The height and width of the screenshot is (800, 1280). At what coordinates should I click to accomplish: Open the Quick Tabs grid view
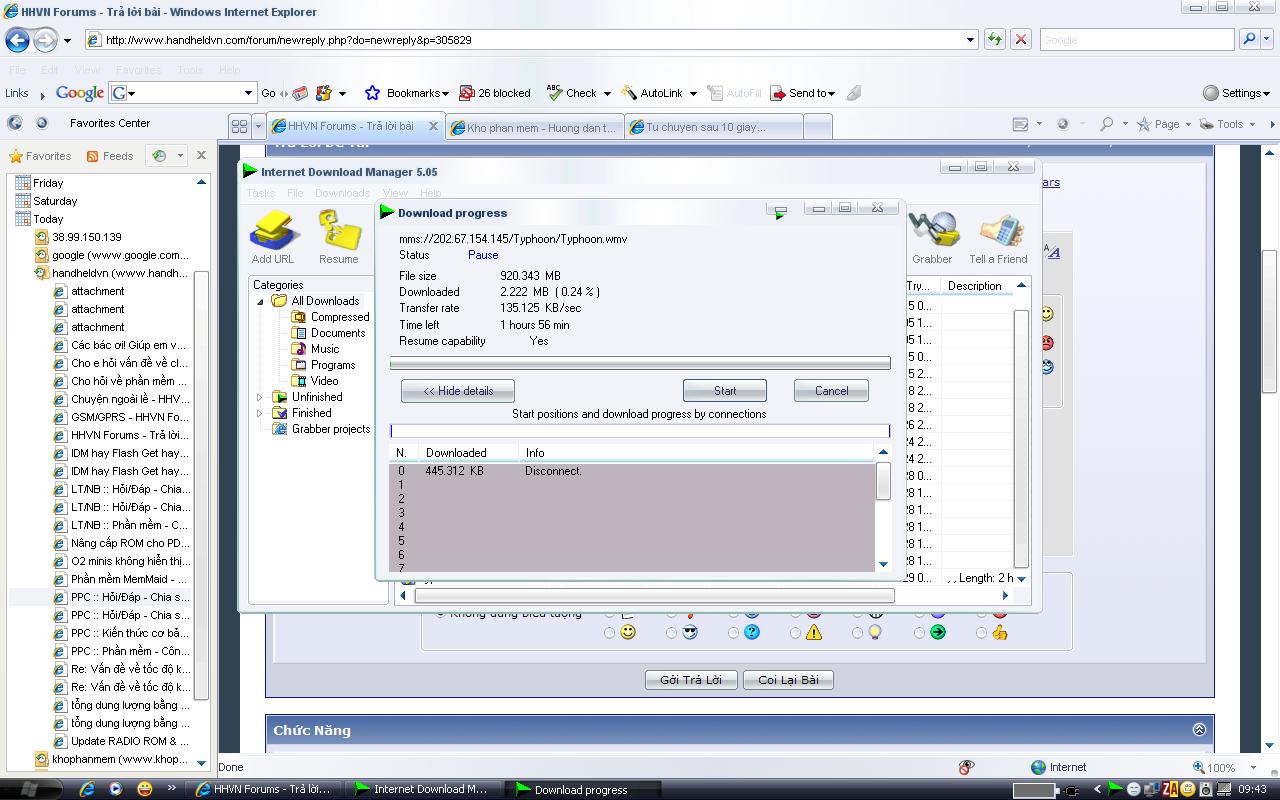[x=239, y=126]
